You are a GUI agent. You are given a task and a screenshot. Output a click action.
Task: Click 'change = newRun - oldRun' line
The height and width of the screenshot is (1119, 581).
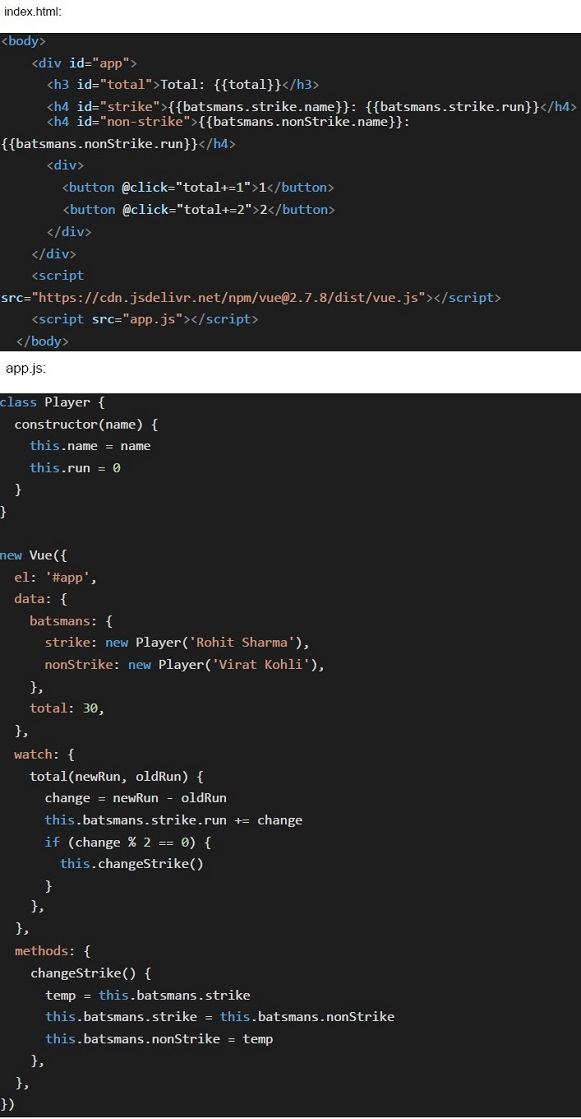tap(136, 798)
